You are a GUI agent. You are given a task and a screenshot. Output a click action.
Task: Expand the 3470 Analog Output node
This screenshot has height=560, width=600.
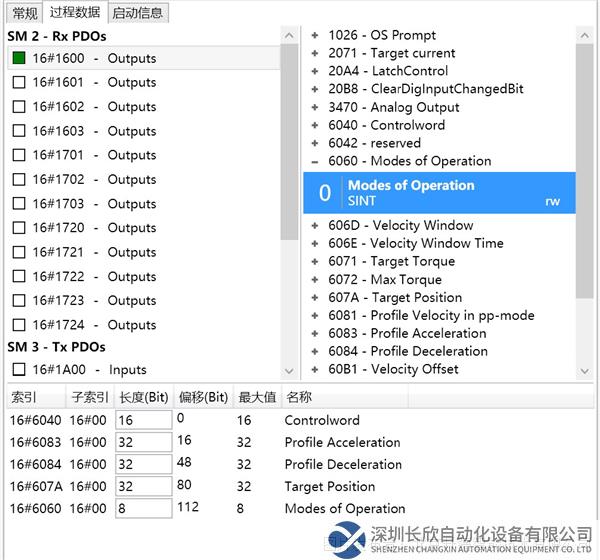[315, 107]
